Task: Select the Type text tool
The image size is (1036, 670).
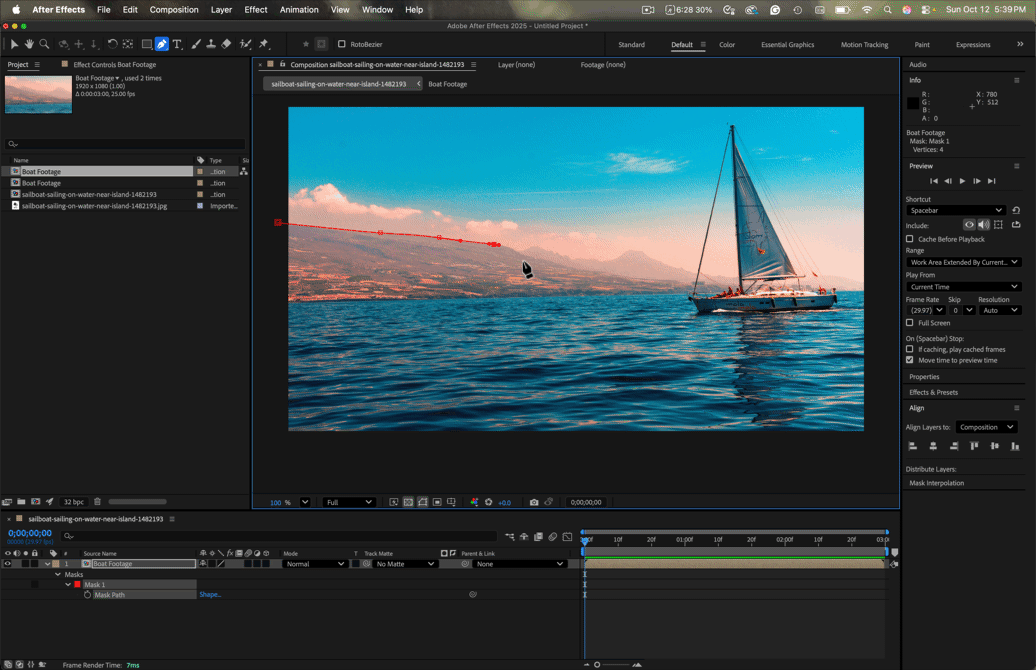Action: pyautogui.click(x=177, y=44)
